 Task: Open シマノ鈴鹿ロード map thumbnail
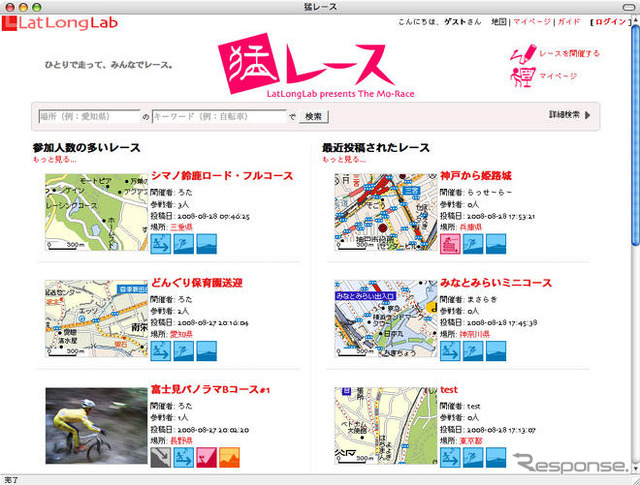tap(96, 212)
